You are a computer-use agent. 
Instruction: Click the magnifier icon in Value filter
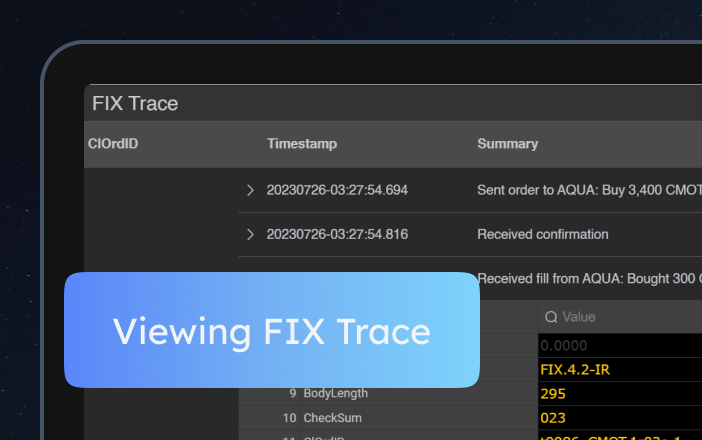tap(551, 317)
